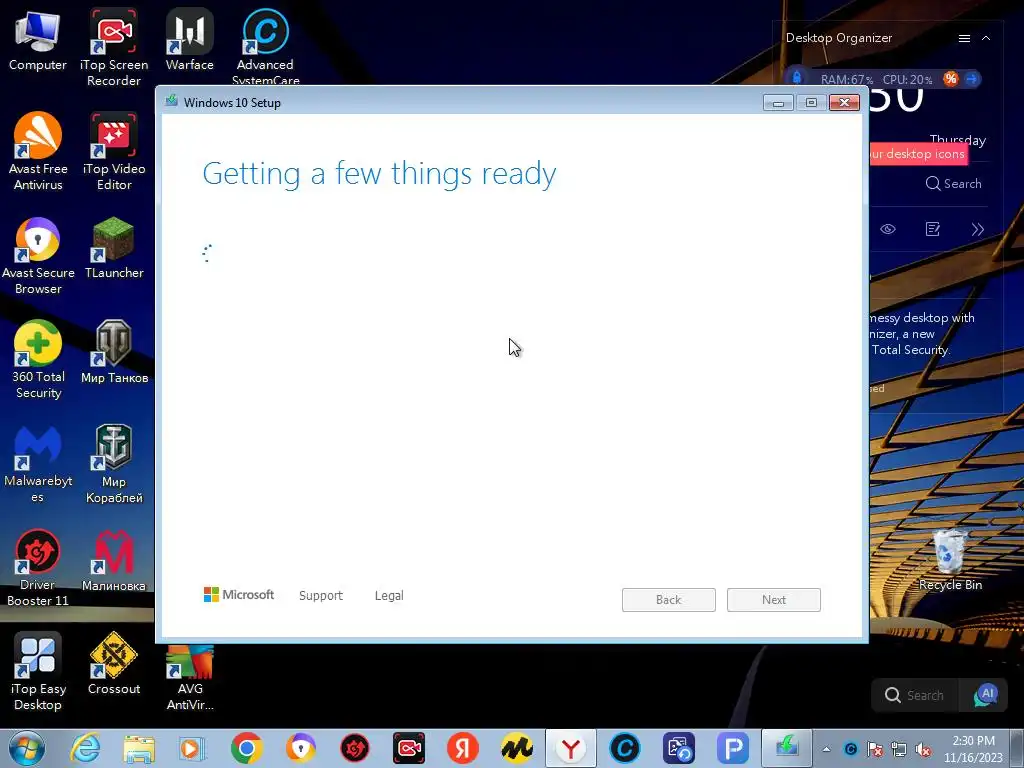The height and width of the screenshot is (768, 1024).
Task: Close the Windows 10 Setup window
Action: 844,103
